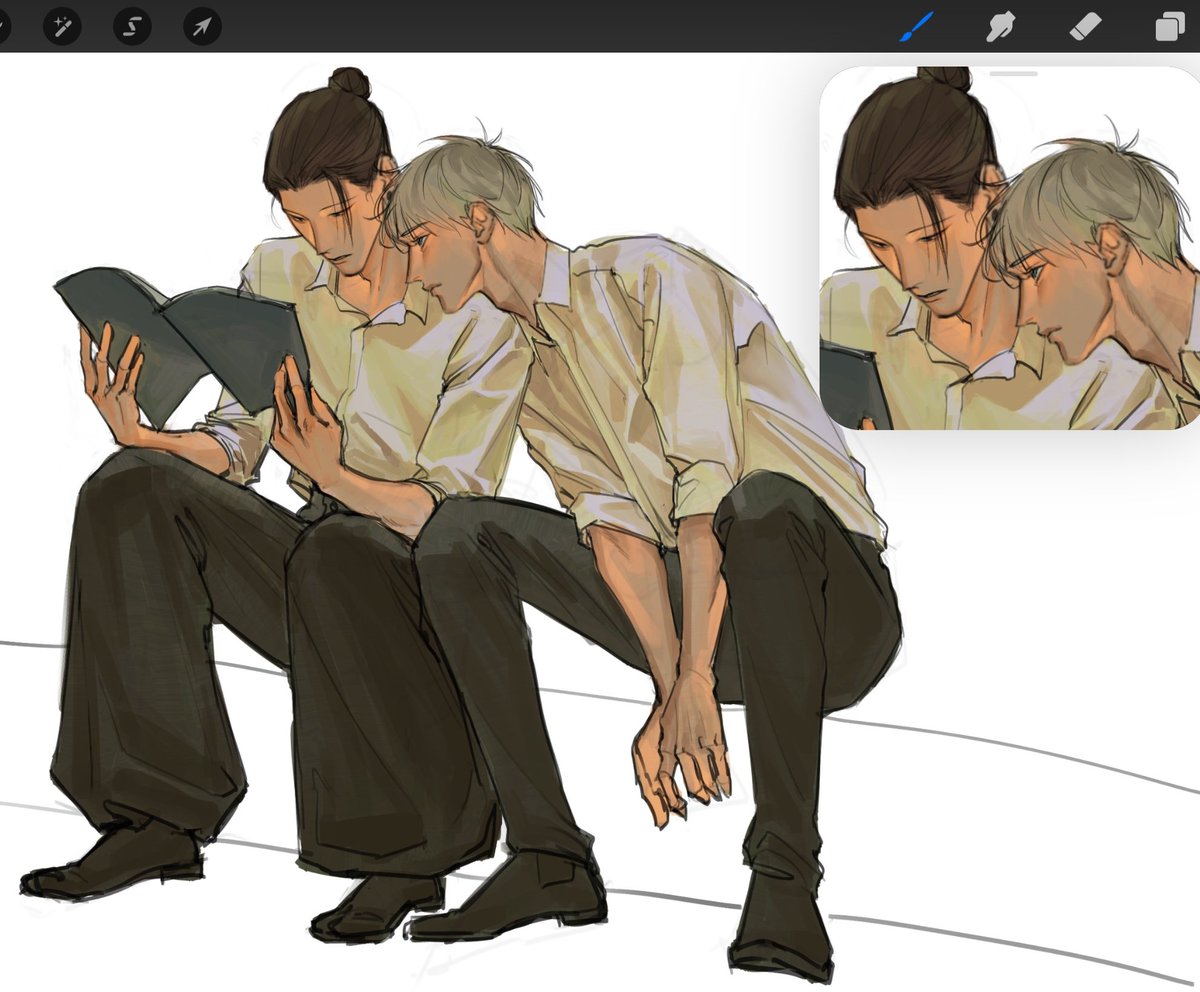Select the Brush paint tool

916,27
